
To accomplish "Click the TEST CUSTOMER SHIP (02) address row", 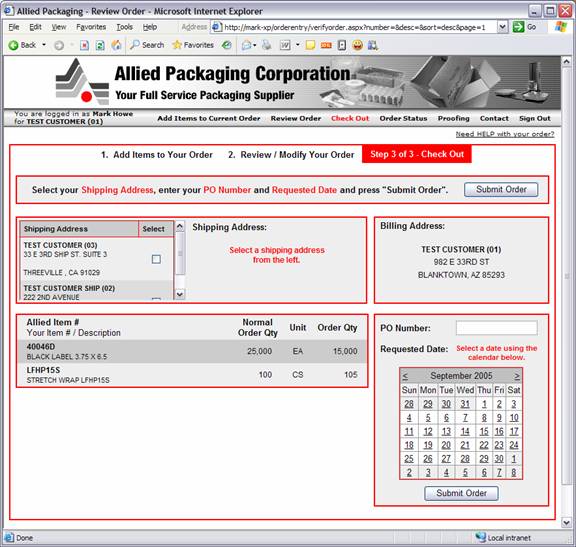I will click(x=96, y=291).
